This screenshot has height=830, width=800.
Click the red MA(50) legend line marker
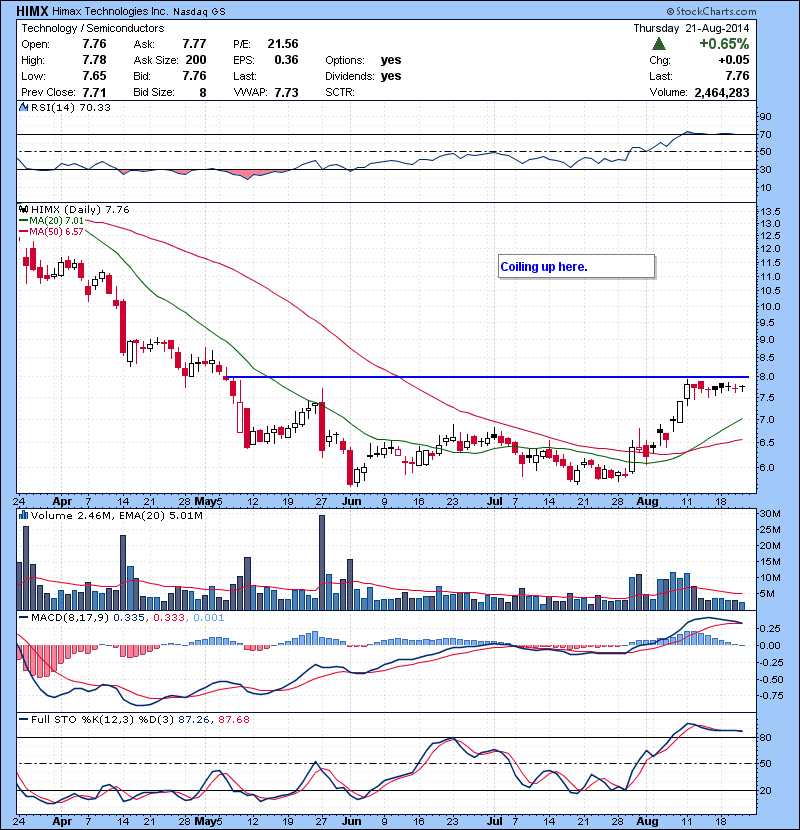point(24,232)
